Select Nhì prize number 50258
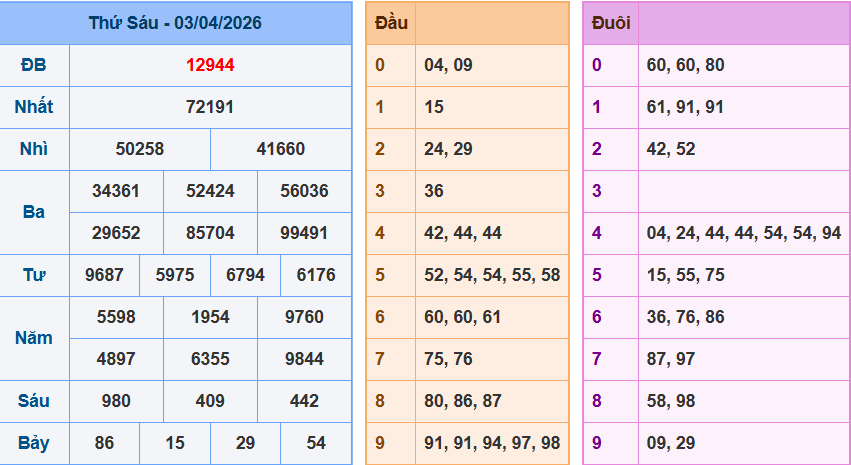This screenshot has height=465, width=851. pyautogui.click(x=140, y=149)
